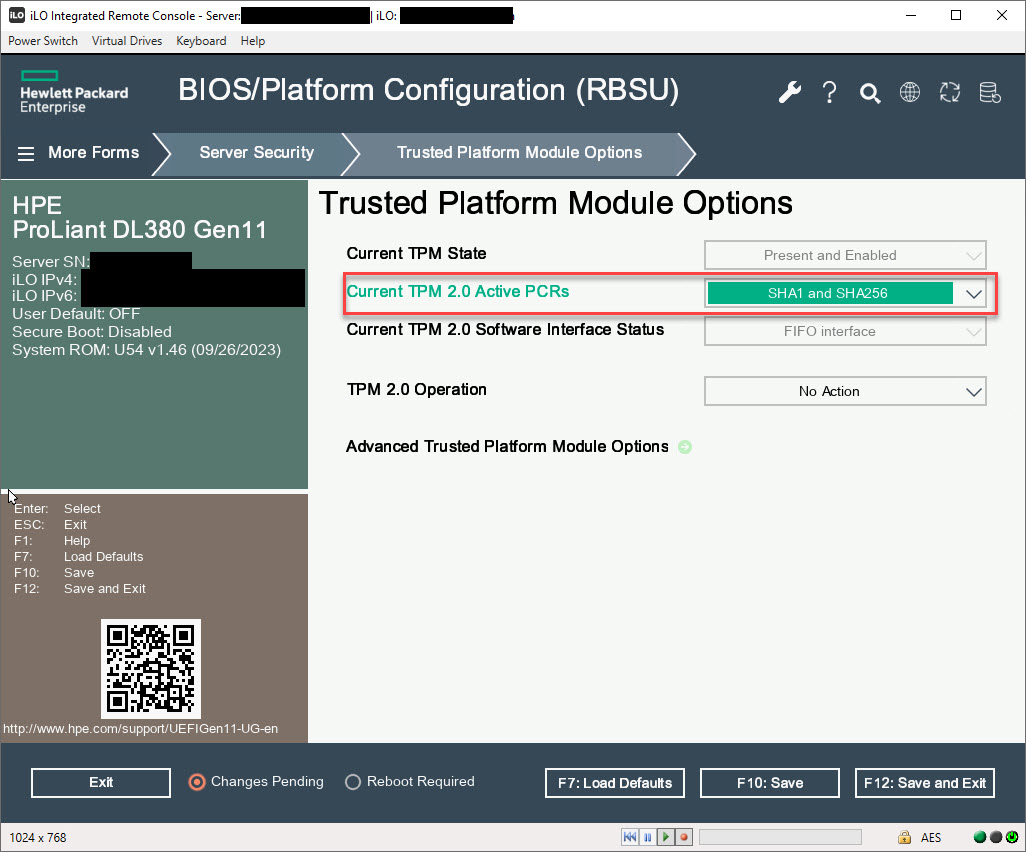The height and width of the screenshot is (852, 1026).
Task: Click the database restore icon
Action: tap(990, 93)
